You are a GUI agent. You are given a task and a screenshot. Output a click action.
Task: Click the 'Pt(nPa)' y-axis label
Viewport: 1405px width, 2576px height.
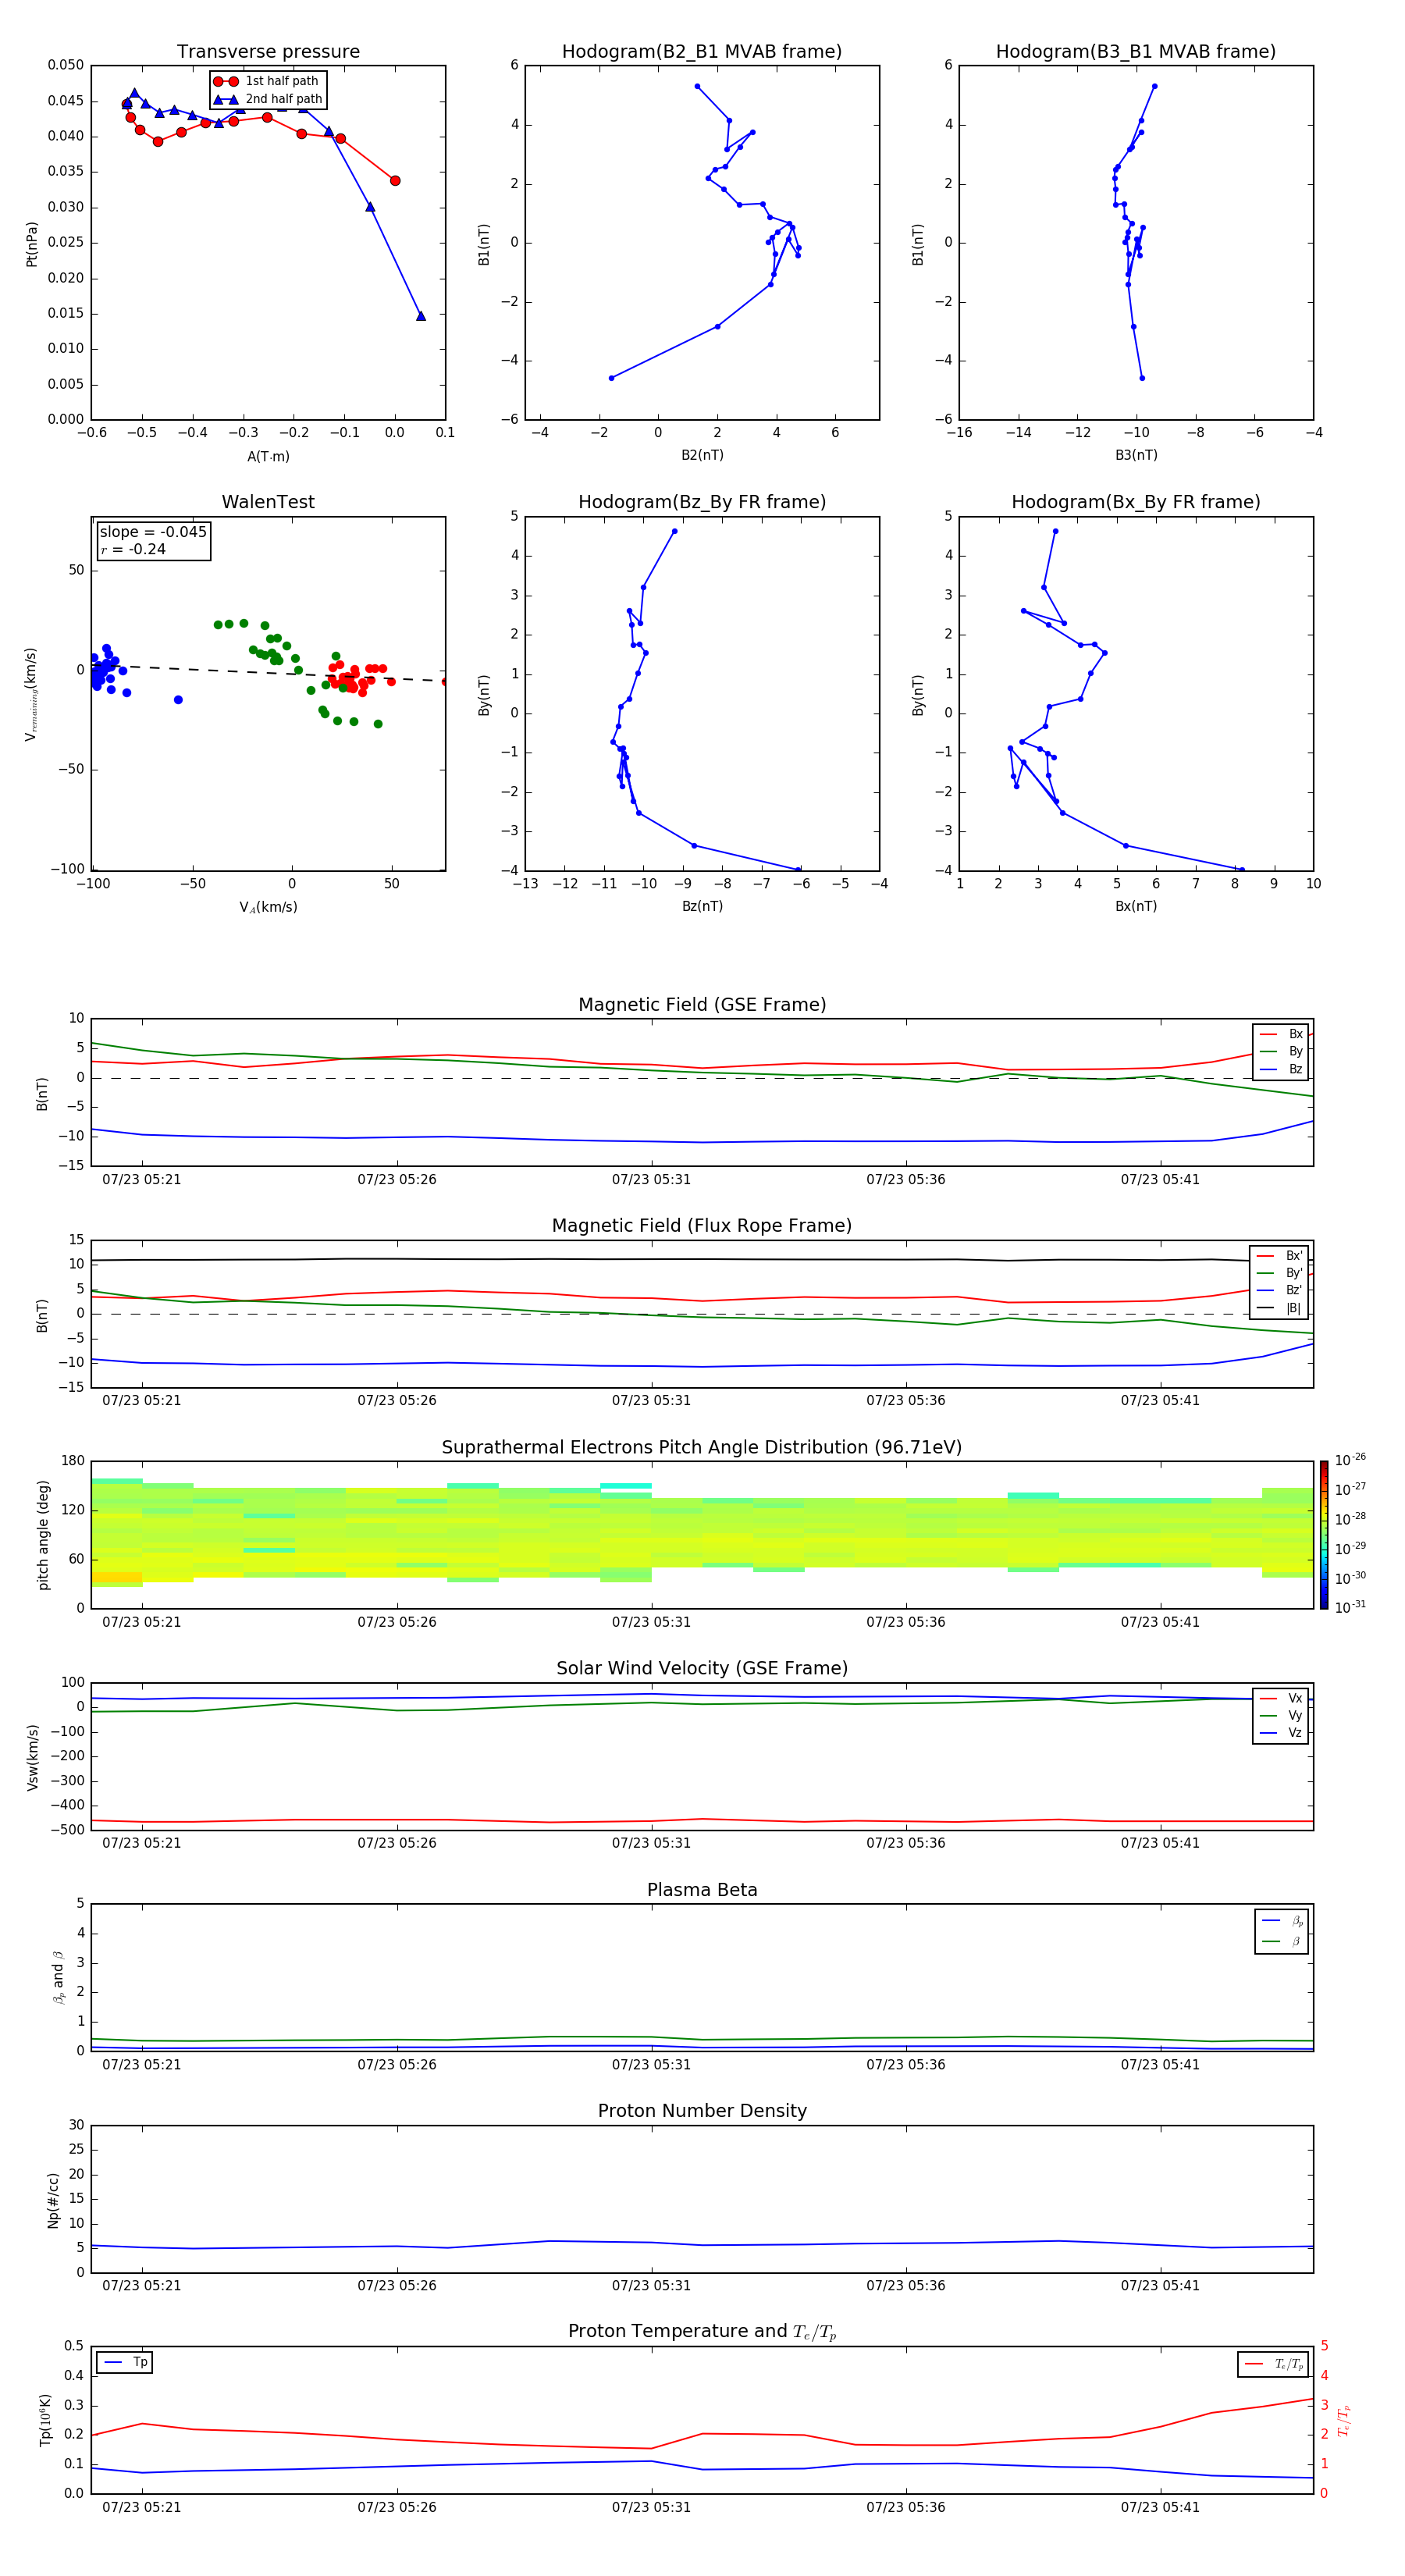coord(31,243)
